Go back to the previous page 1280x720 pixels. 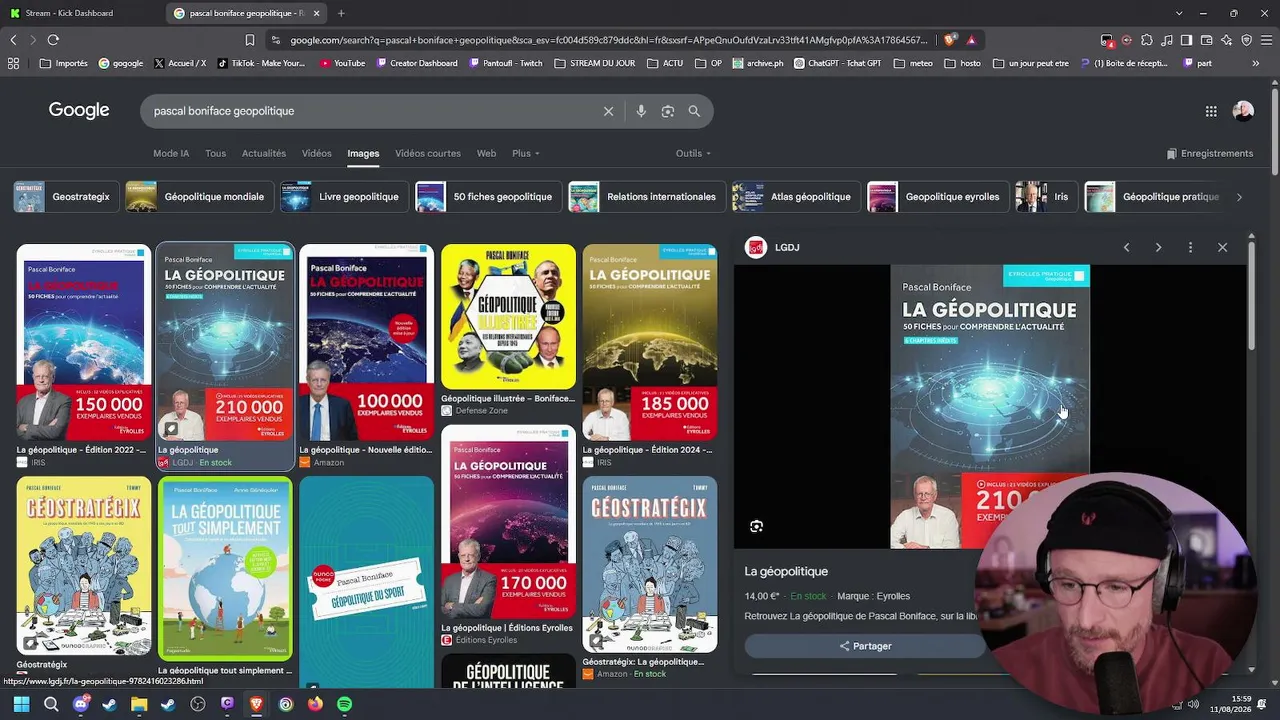point(13,40)
